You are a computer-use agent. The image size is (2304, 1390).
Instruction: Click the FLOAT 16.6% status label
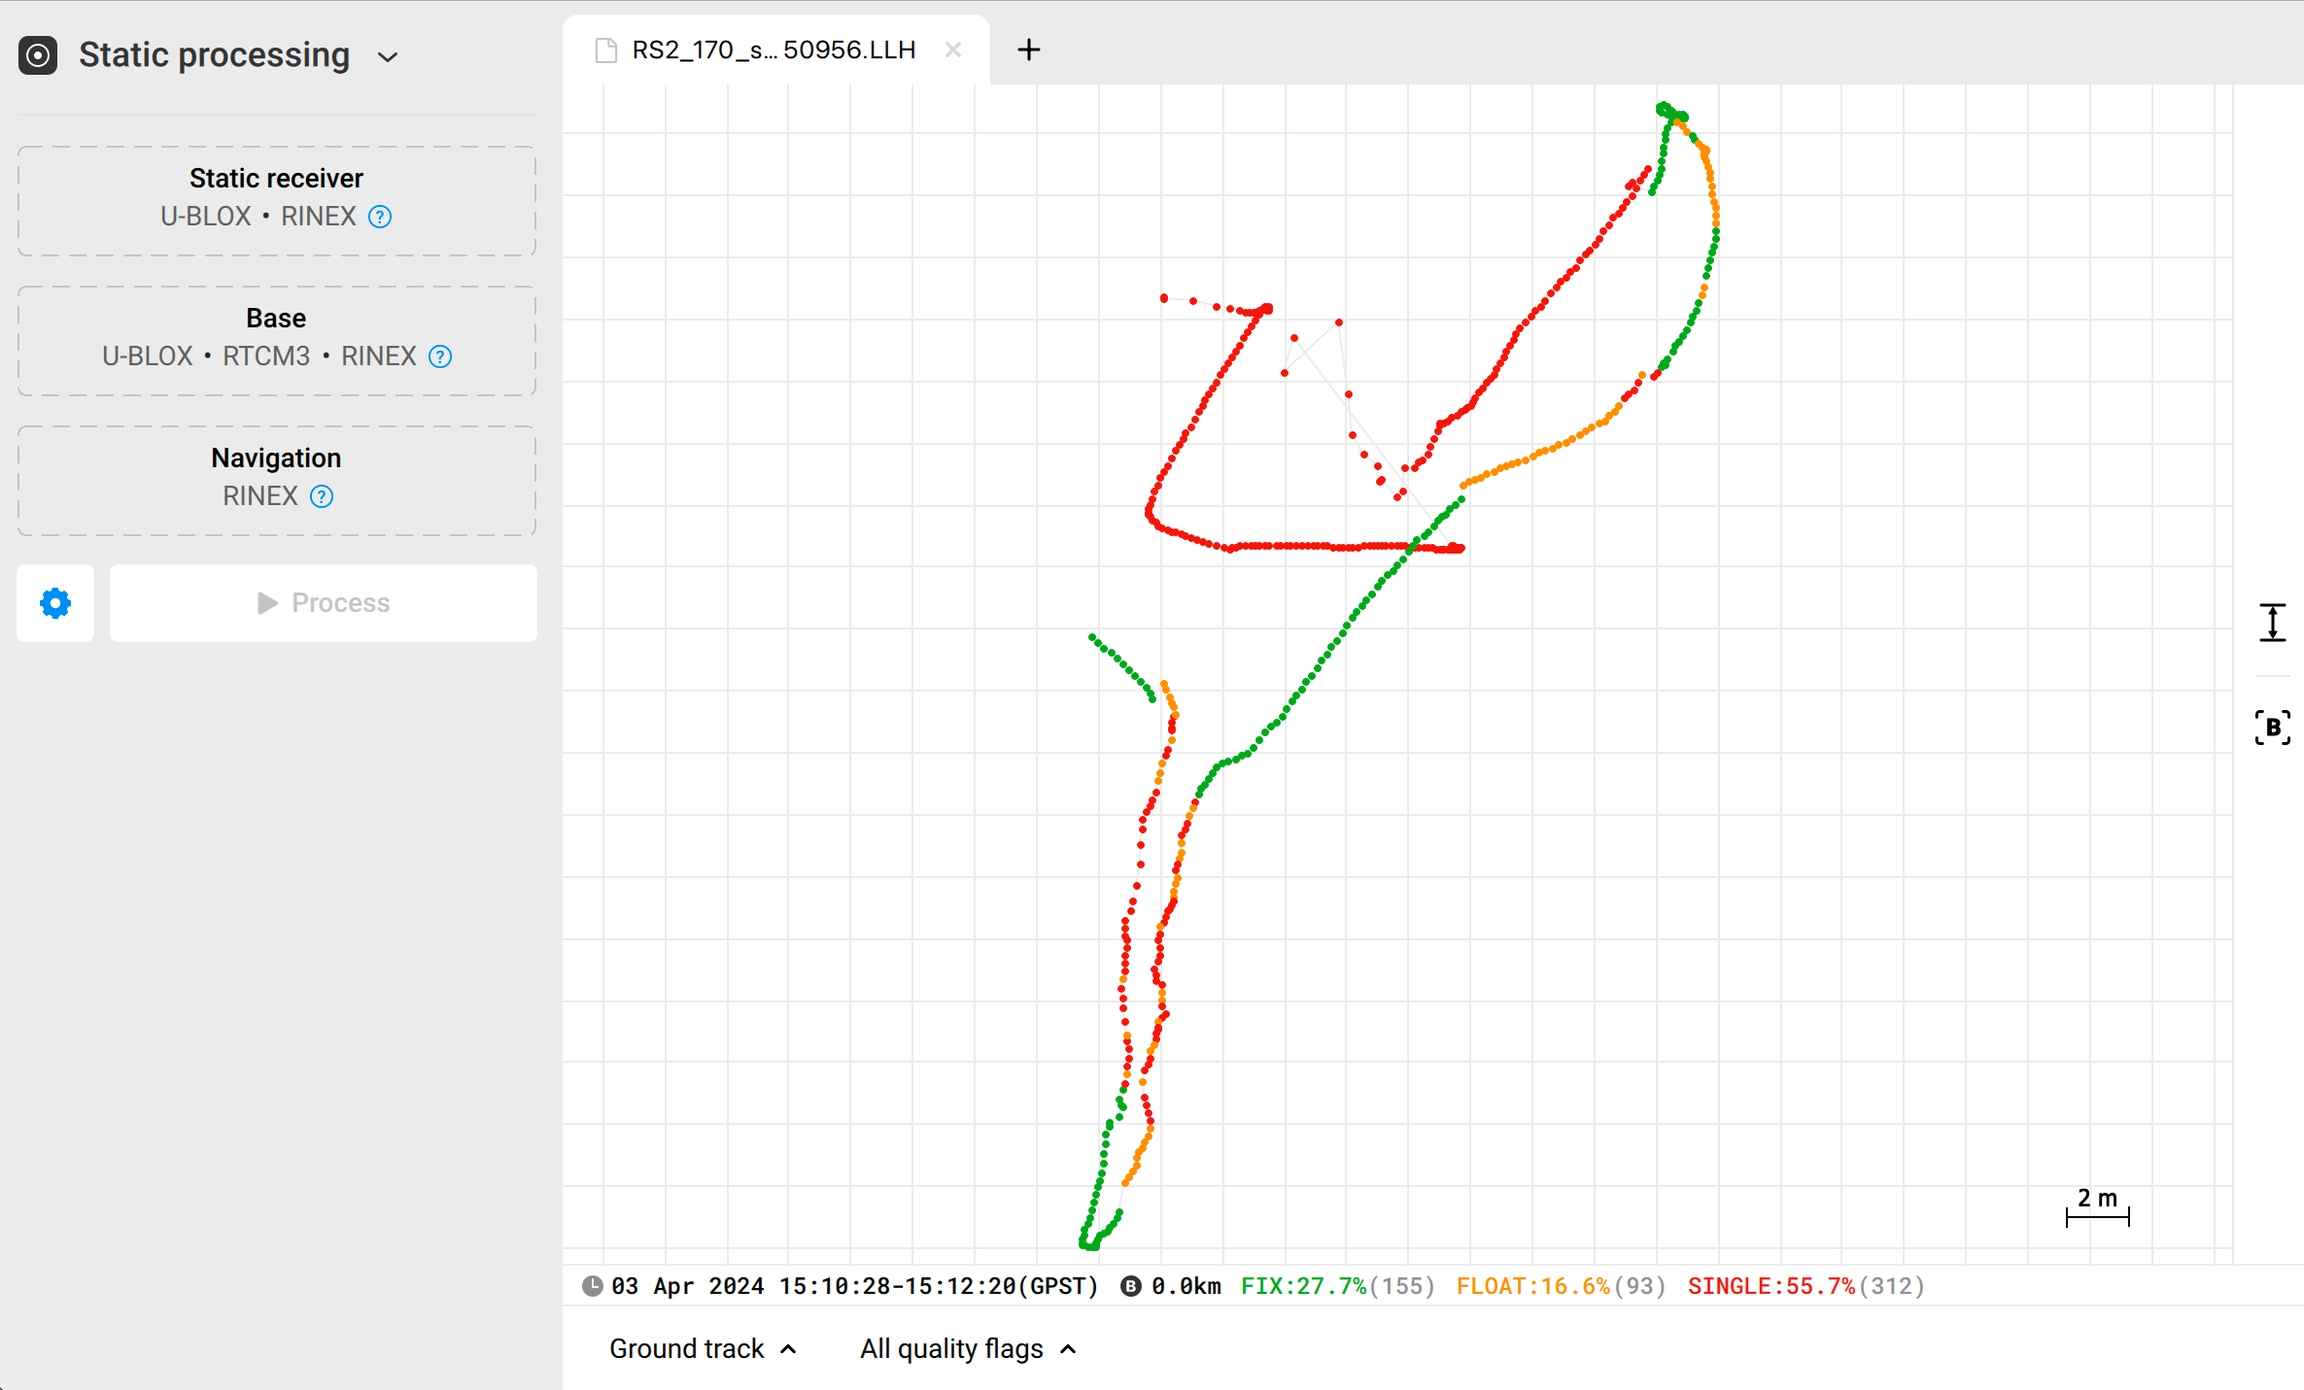[1532, 1286]
